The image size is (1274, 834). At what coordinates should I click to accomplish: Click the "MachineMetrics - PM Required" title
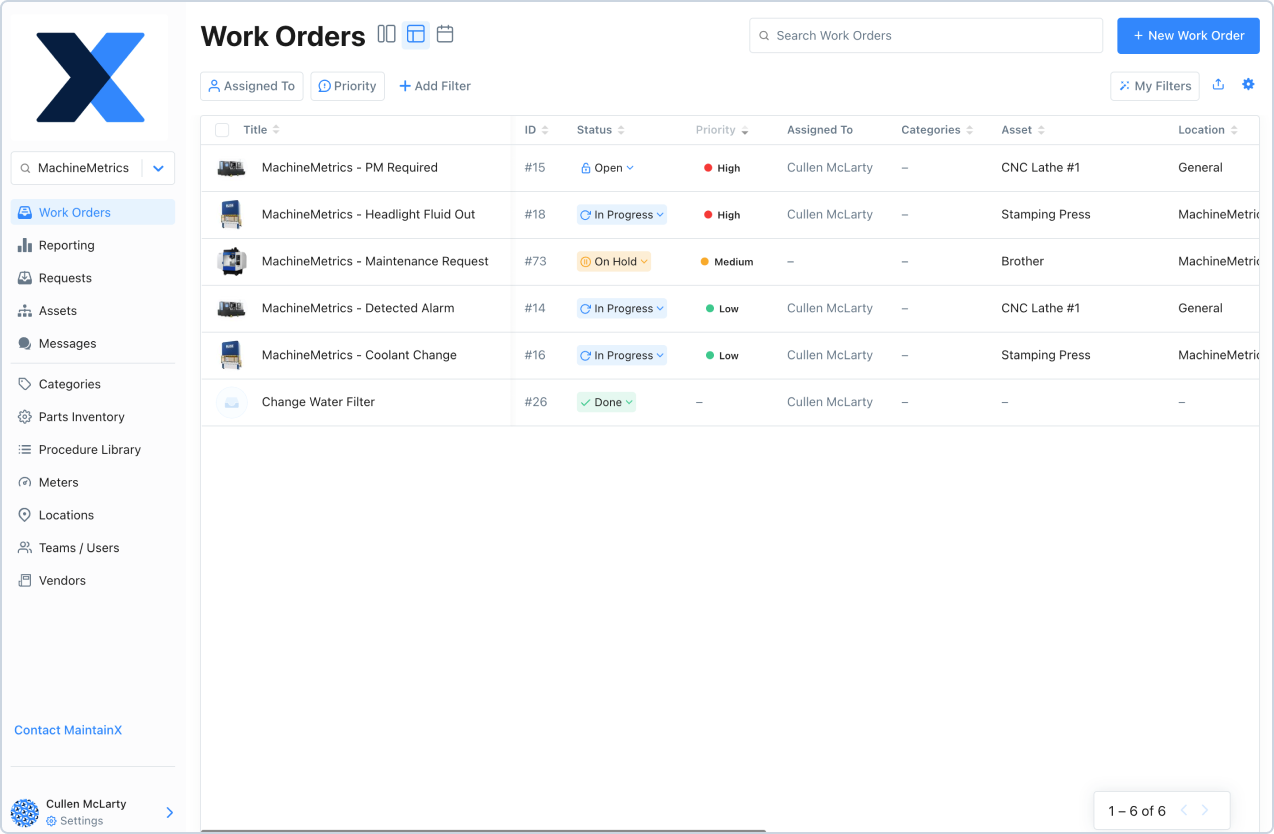coord(350,168)
